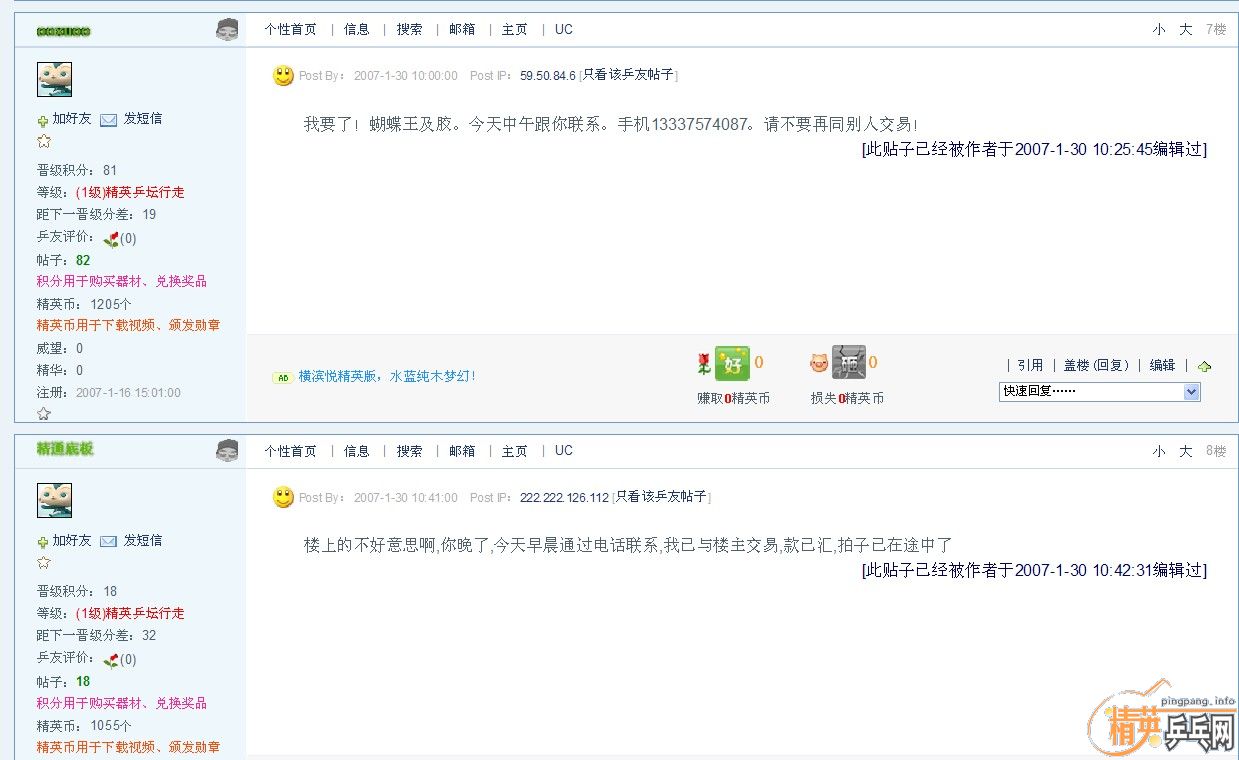1239x760 pixels.
Task: Set font size to 小 on floor 8
Action: 1158,451
